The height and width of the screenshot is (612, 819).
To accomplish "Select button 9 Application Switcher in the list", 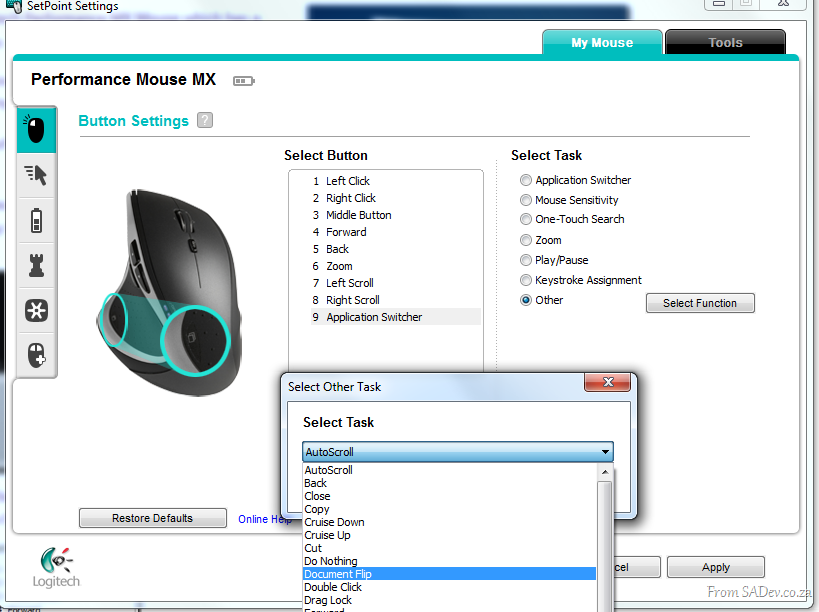I will coord(395,317).
